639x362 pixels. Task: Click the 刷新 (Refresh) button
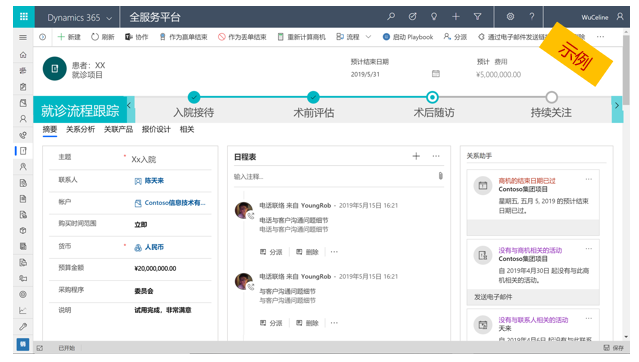103,37
